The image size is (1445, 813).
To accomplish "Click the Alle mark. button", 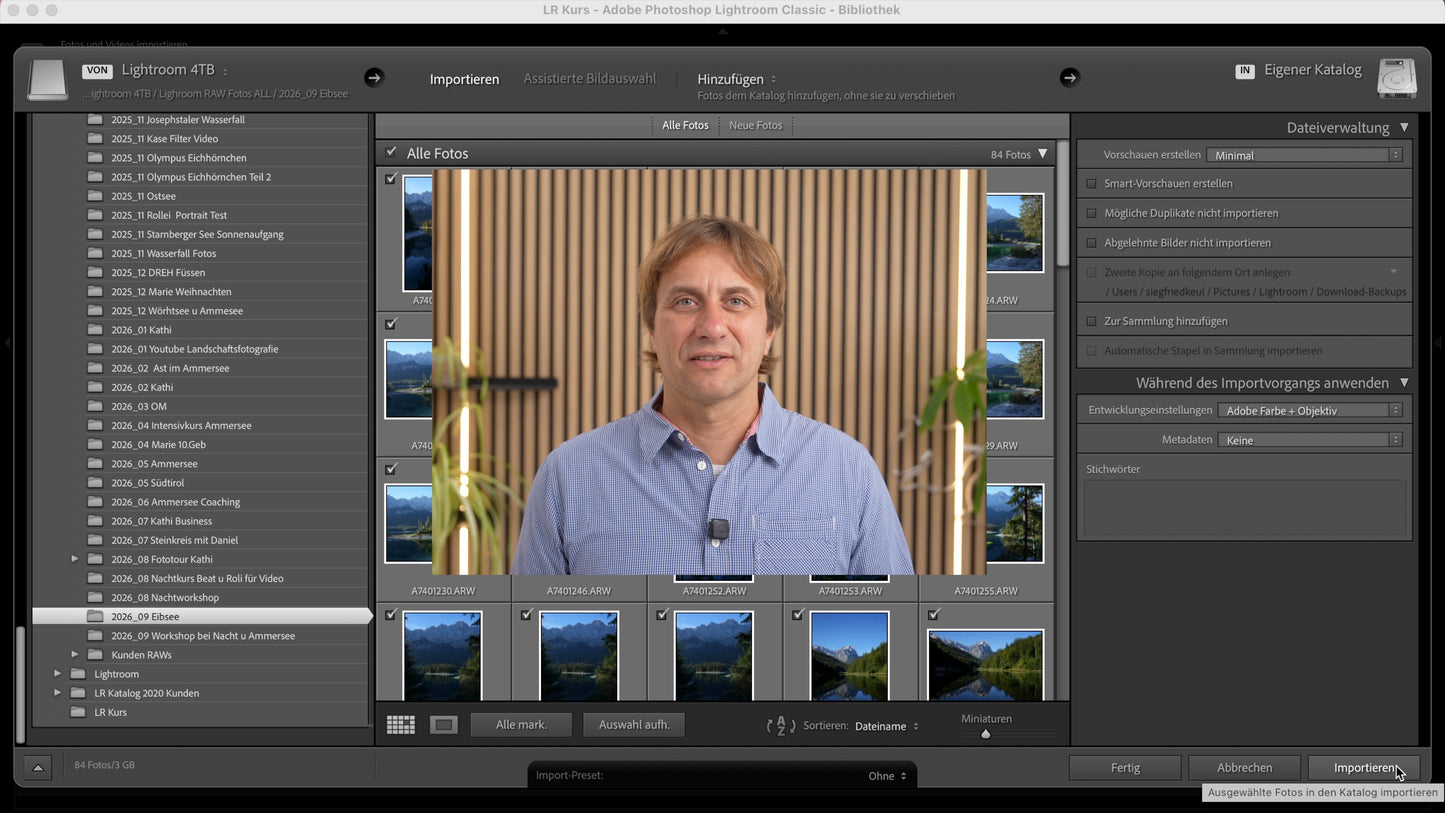I will tap(522, 725).
